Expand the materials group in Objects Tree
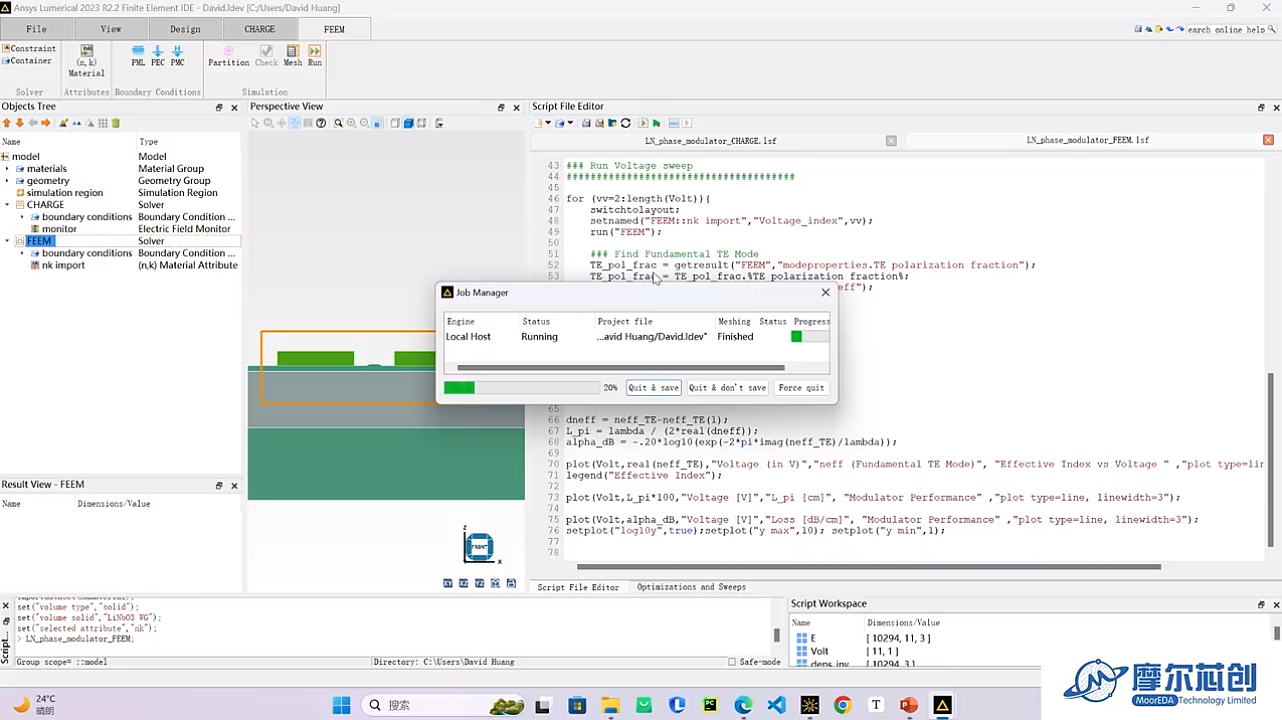 coord(7,169)
